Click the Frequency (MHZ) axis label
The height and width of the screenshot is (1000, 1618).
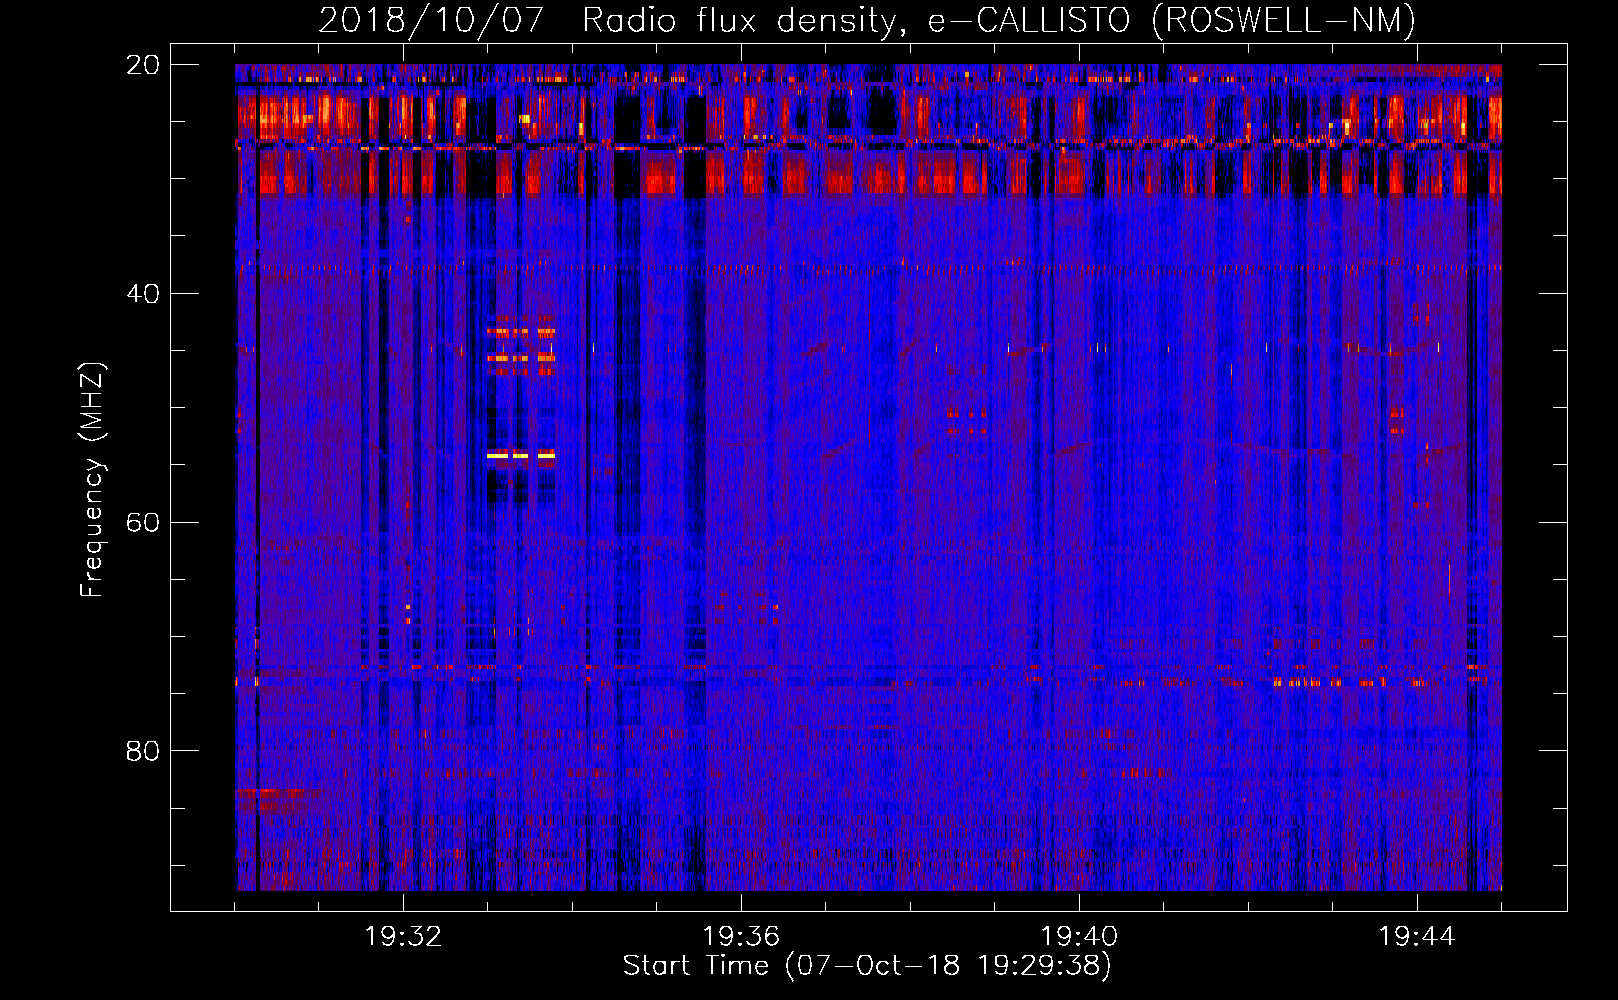(x=92, y=480)
